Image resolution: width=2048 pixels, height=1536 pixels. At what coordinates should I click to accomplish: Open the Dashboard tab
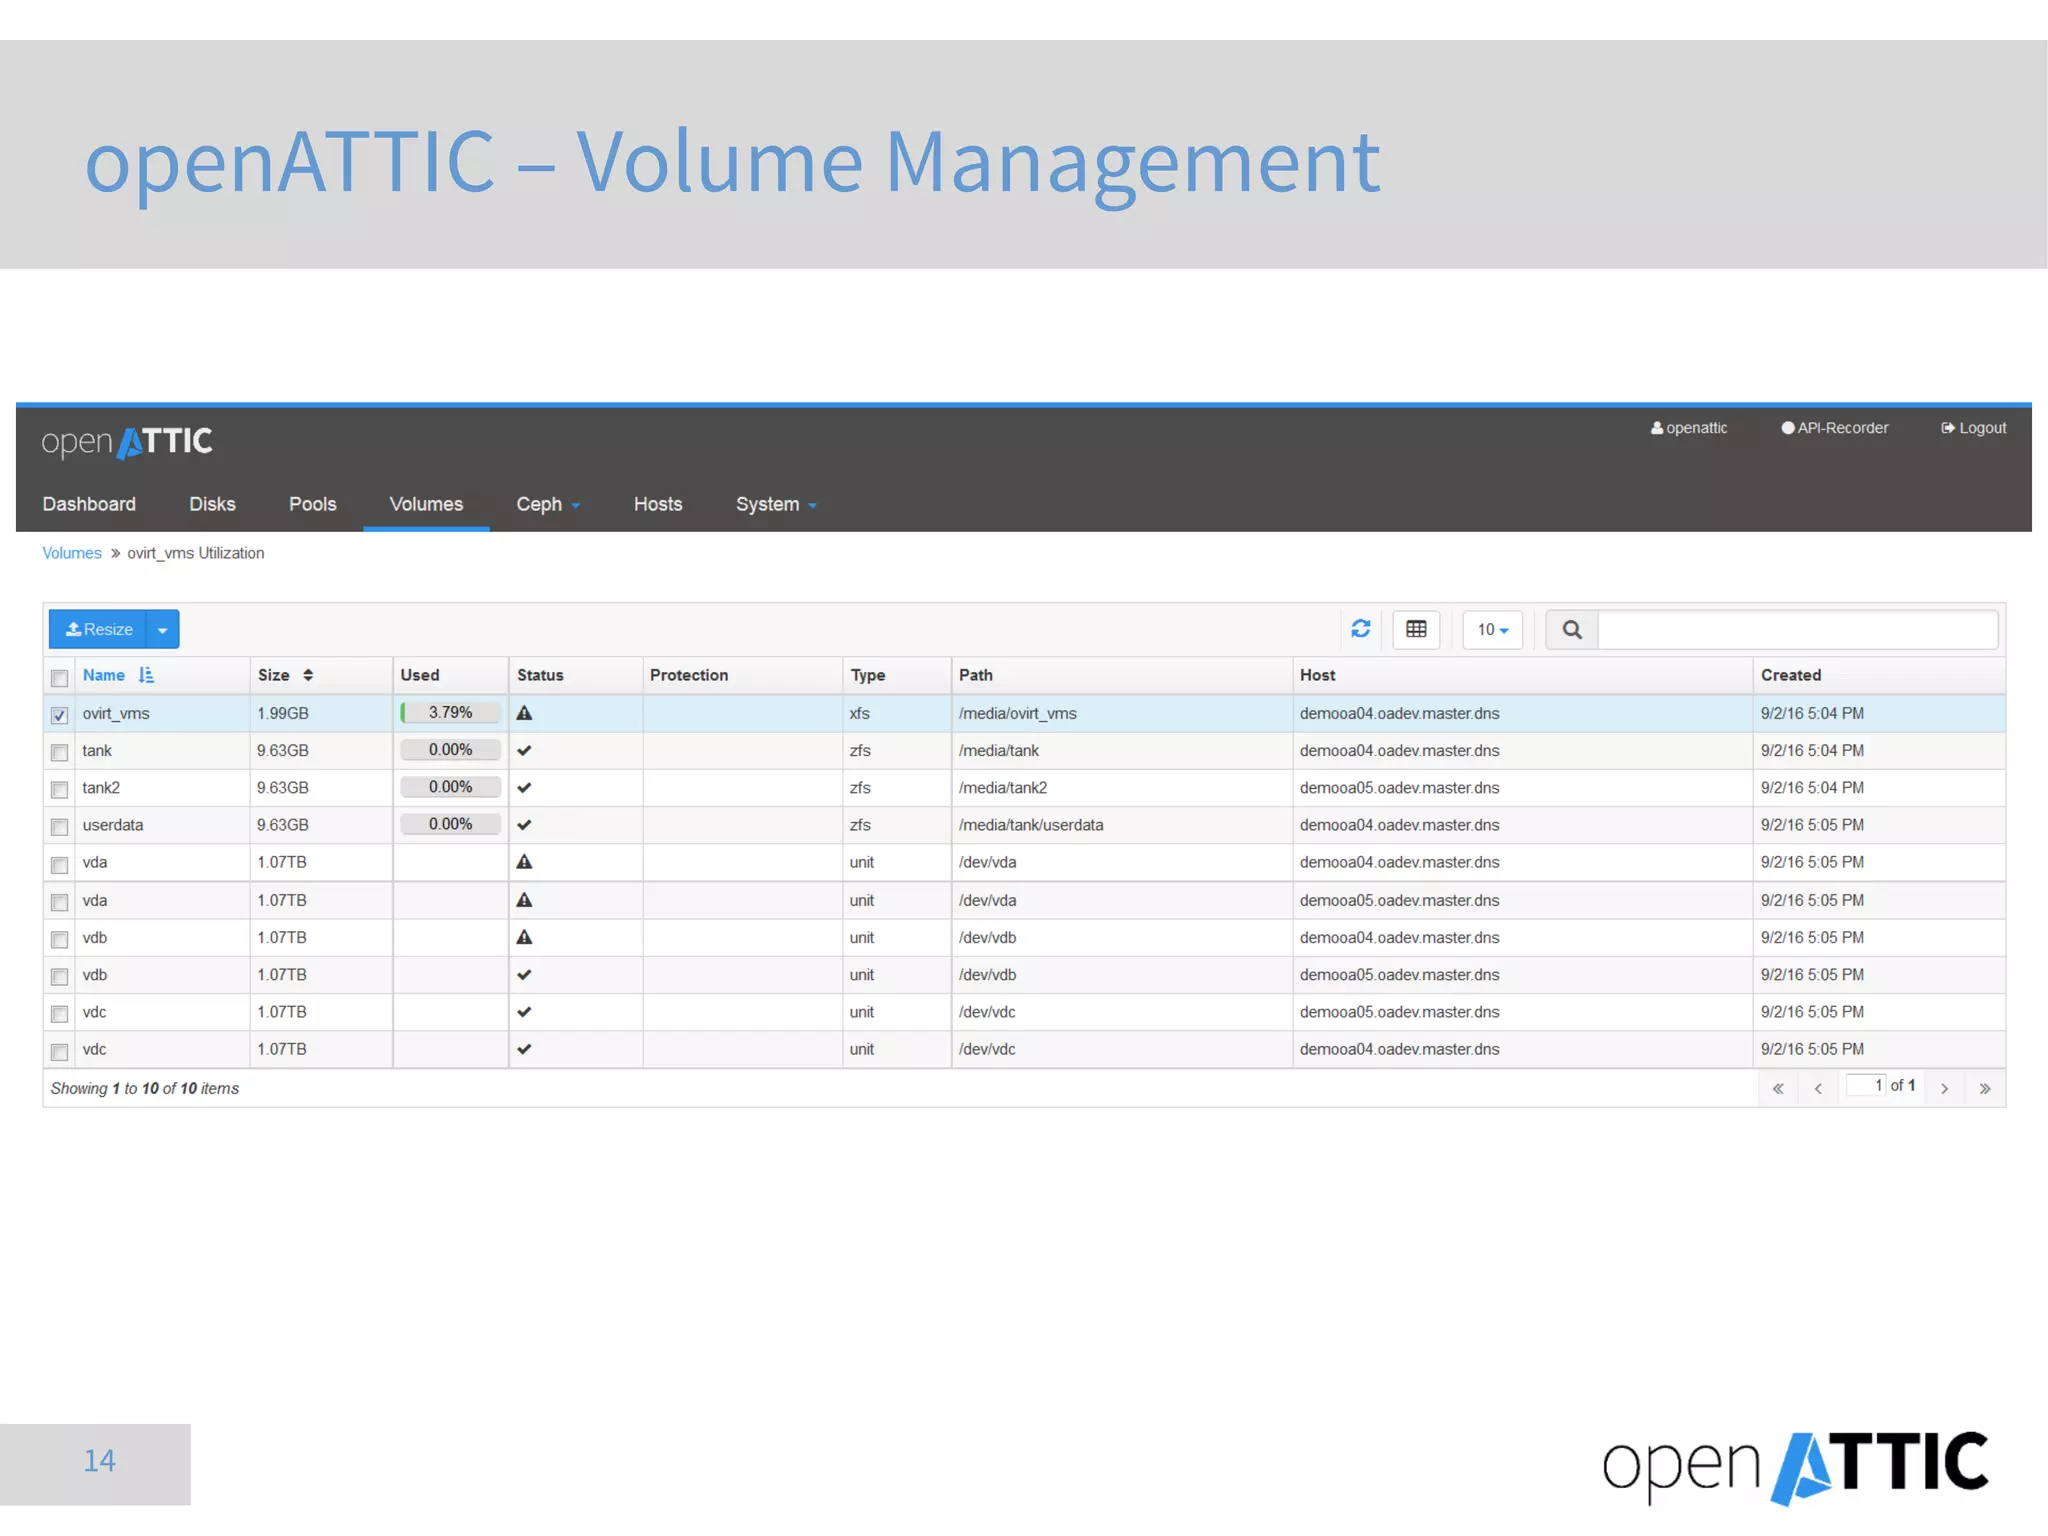pos(89,505)
